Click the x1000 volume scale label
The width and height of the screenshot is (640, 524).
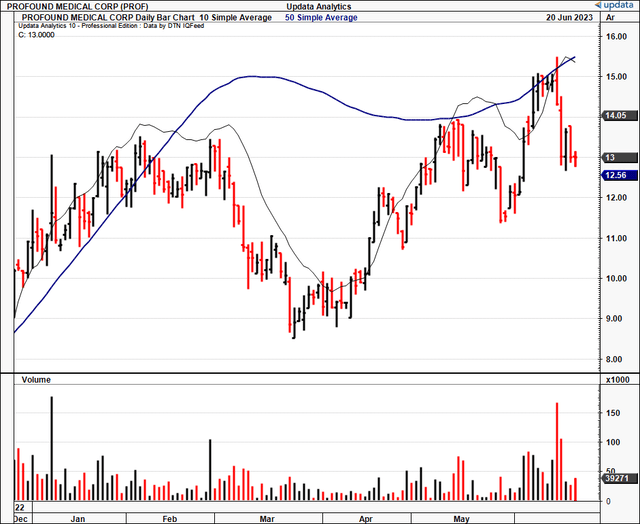point(618,380)
